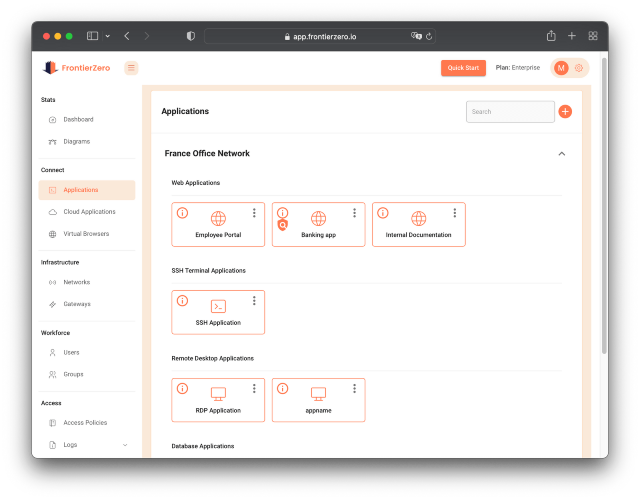
Task: Open SSH Application three-dot menu
Action: pos(254,301)
